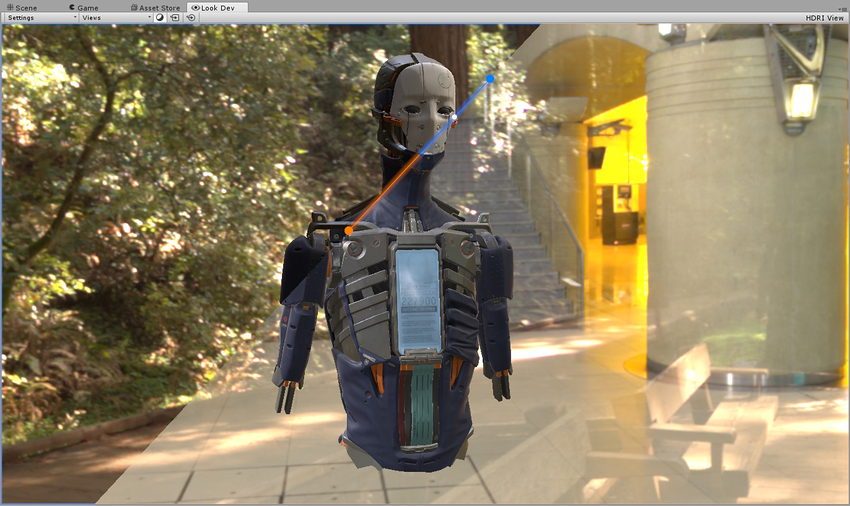
Task: Switch to the Game tab
Action: click(84, 8)
